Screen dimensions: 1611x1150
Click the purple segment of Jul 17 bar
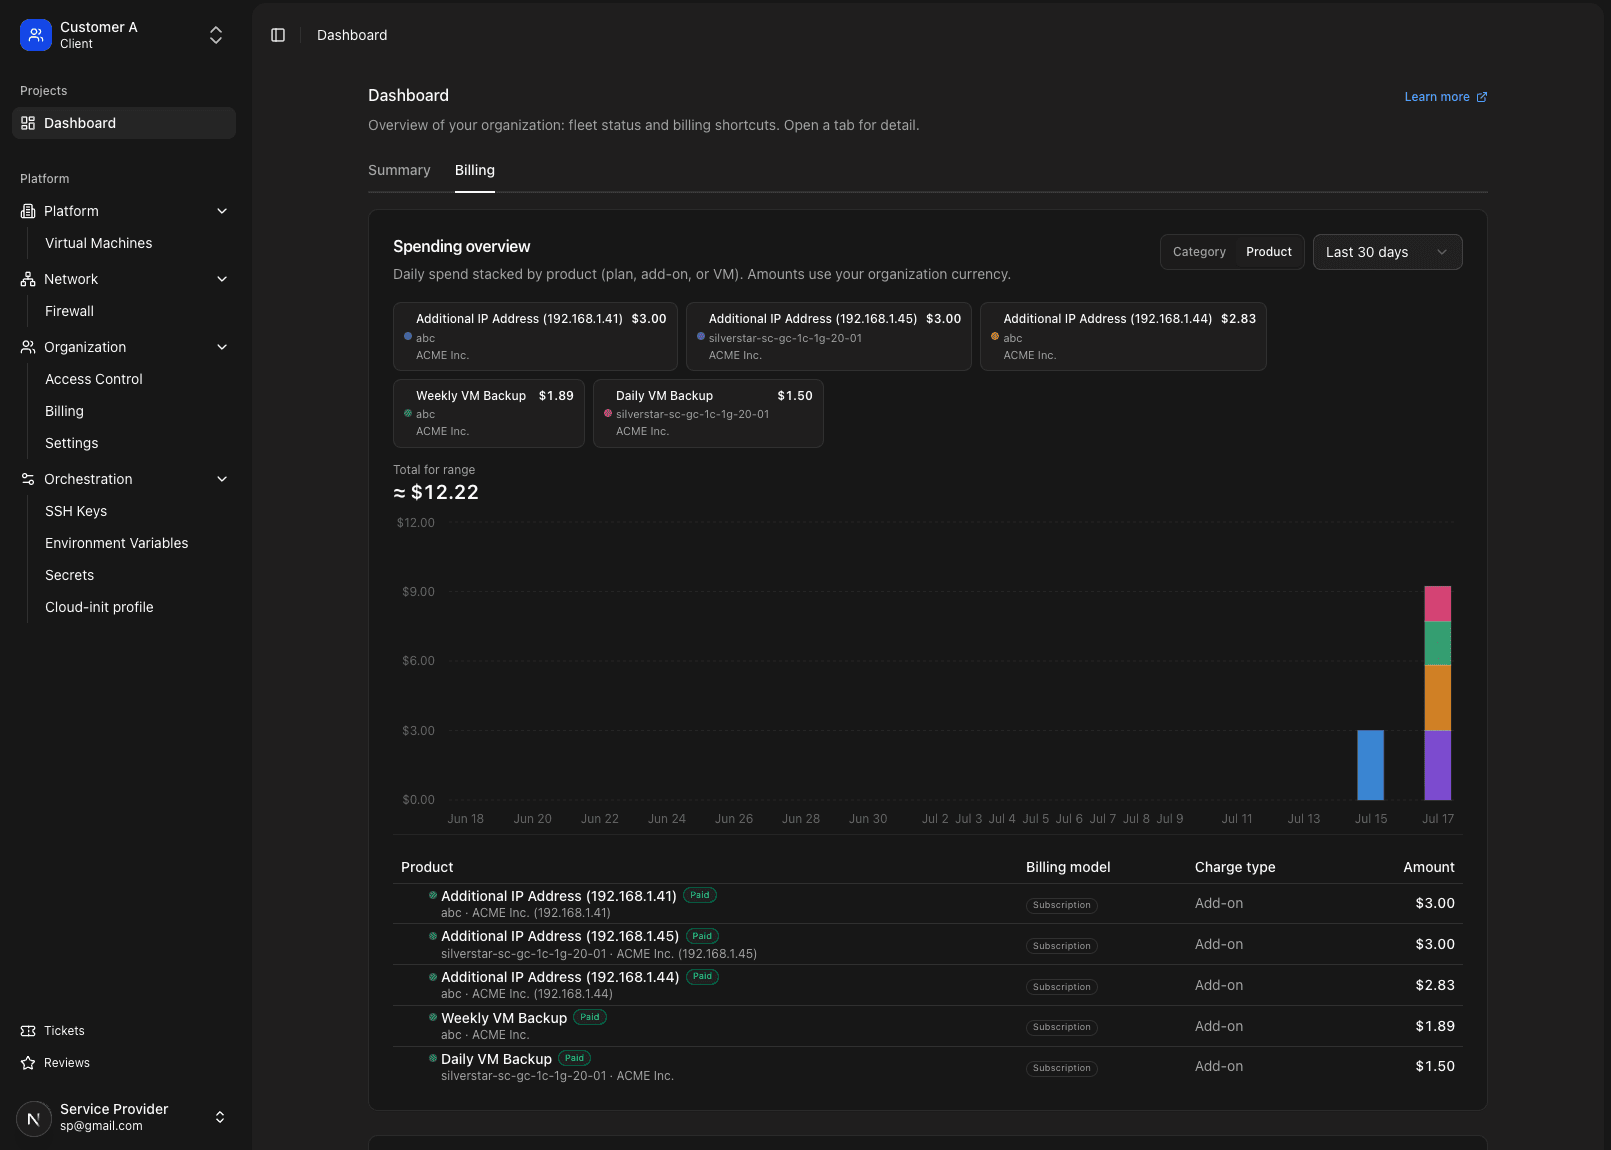[x=1438, y=765]
